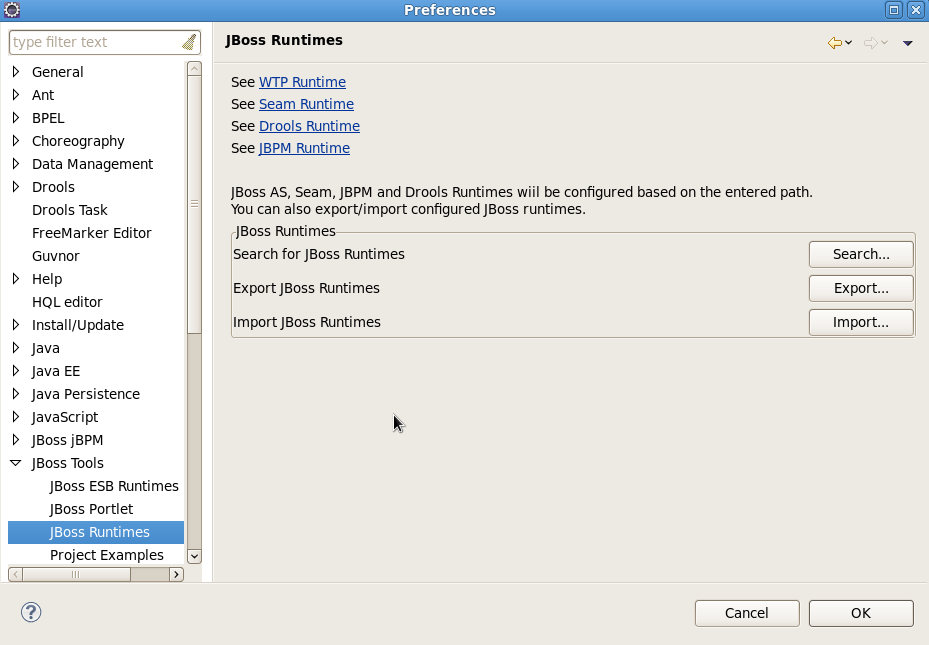The width and height of the screenshot is (929, 645).
Task: Select Drools Task in the tree
Action: coord(69,210)
